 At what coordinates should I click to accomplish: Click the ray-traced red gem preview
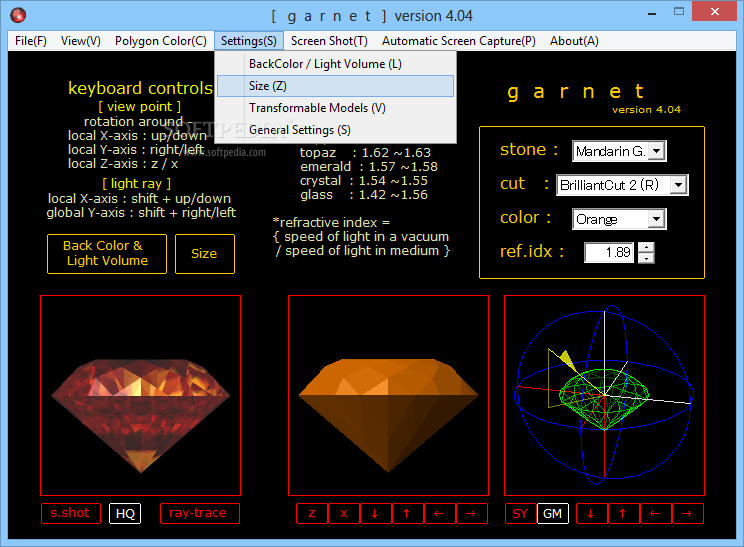(140, 395)
